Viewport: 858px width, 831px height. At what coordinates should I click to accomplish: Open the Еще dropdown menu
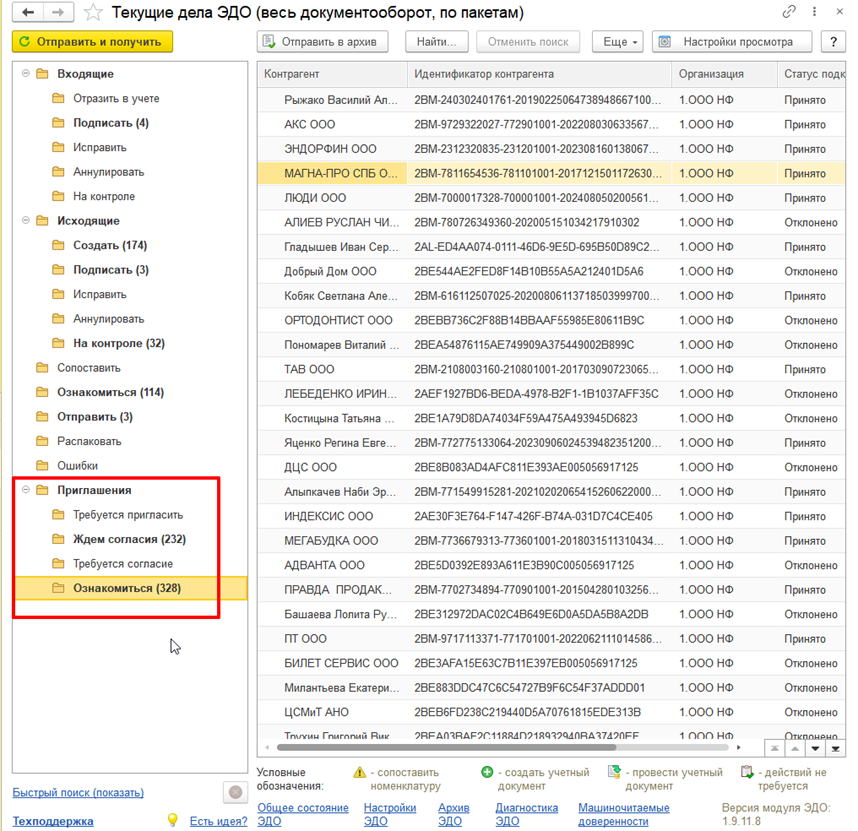pos(618,42)
